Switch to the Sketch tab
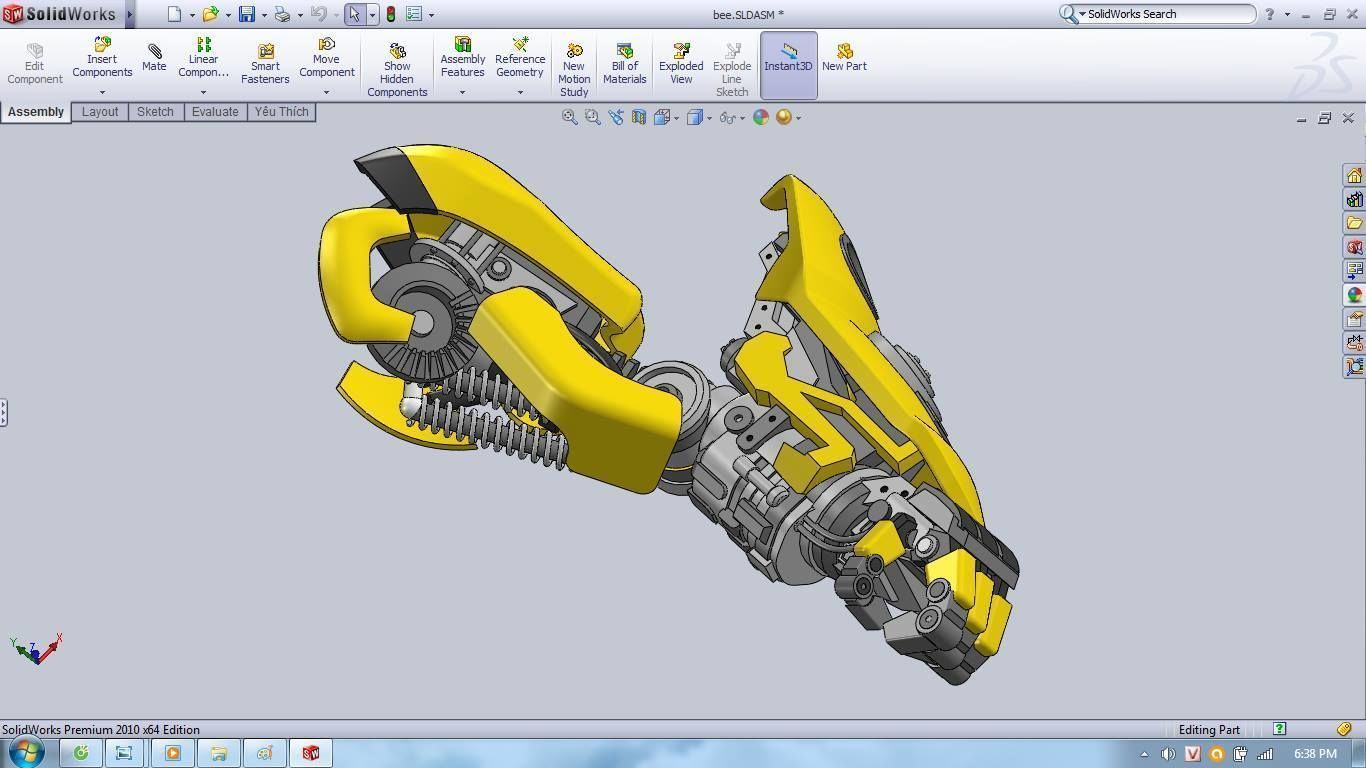 (155, 112)
